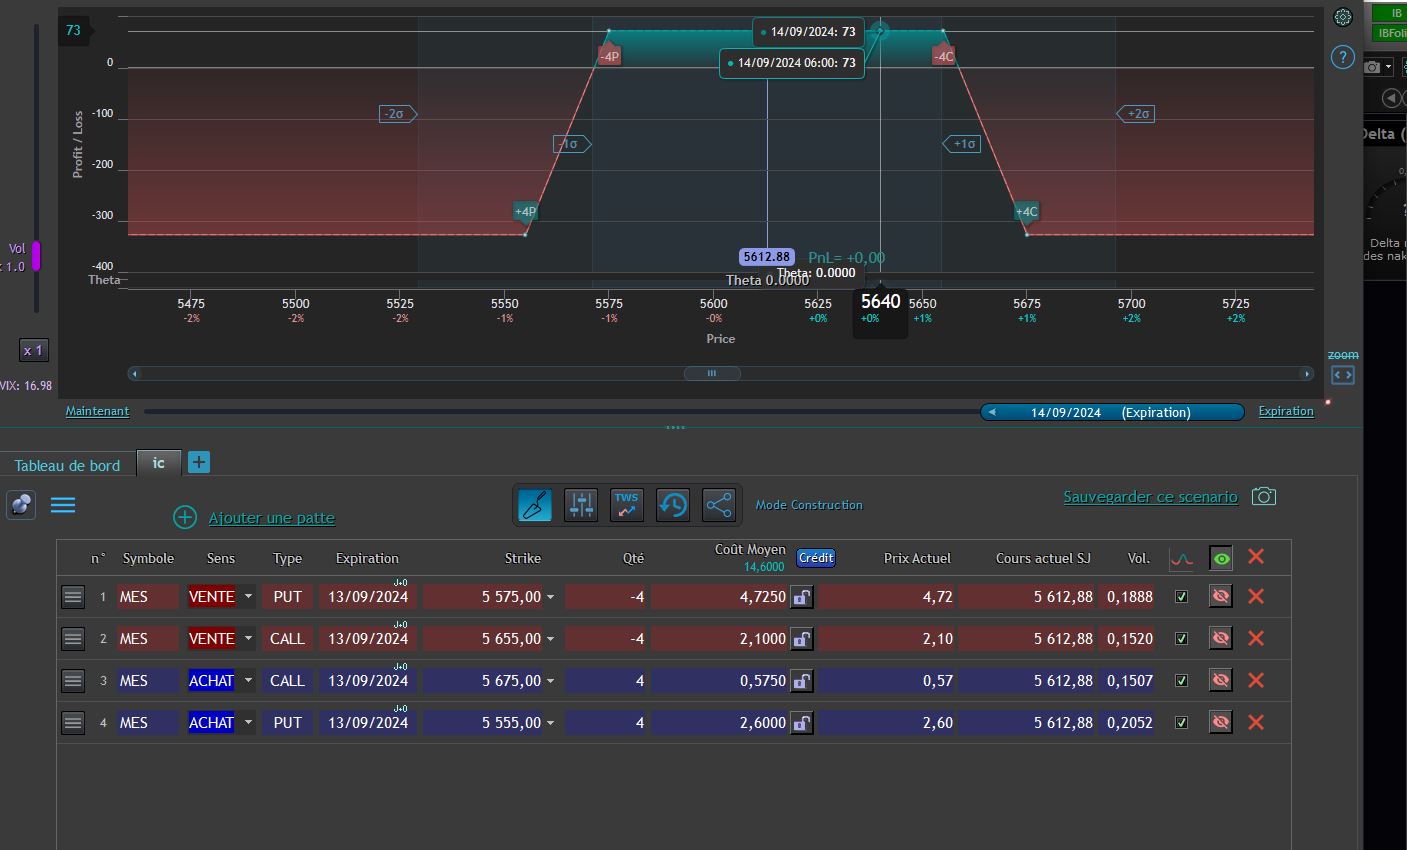
Task: Click the TWS chart icon
Action: (627, 505)
